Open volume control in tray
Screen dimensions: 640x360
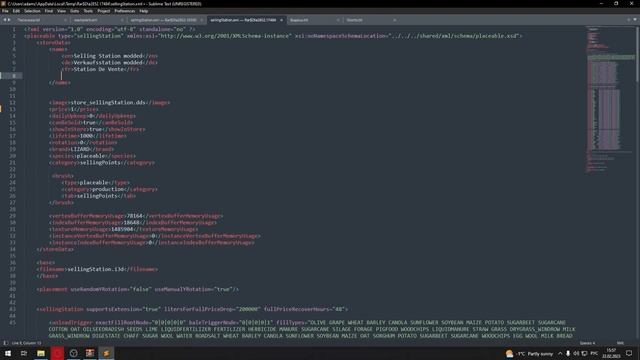tap(576, 353)
